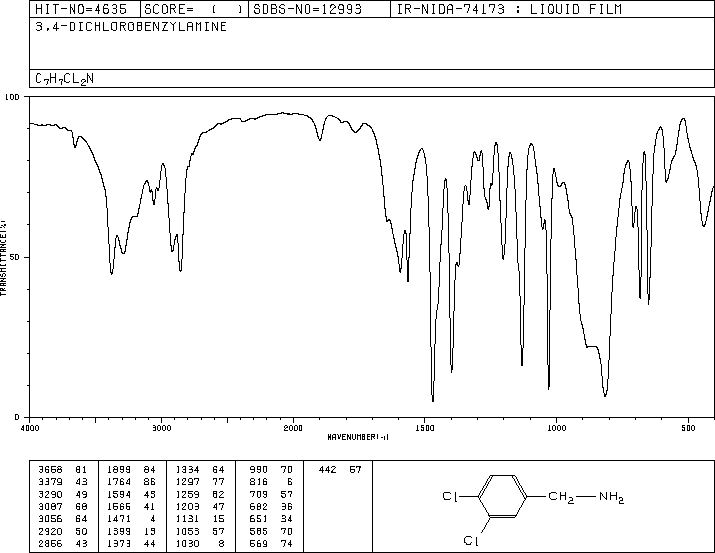The height and width of the screenshot is (553, 715).
Task: Click the 1000 tick label on wavenumber axis
Action: [x=556, y=428]
